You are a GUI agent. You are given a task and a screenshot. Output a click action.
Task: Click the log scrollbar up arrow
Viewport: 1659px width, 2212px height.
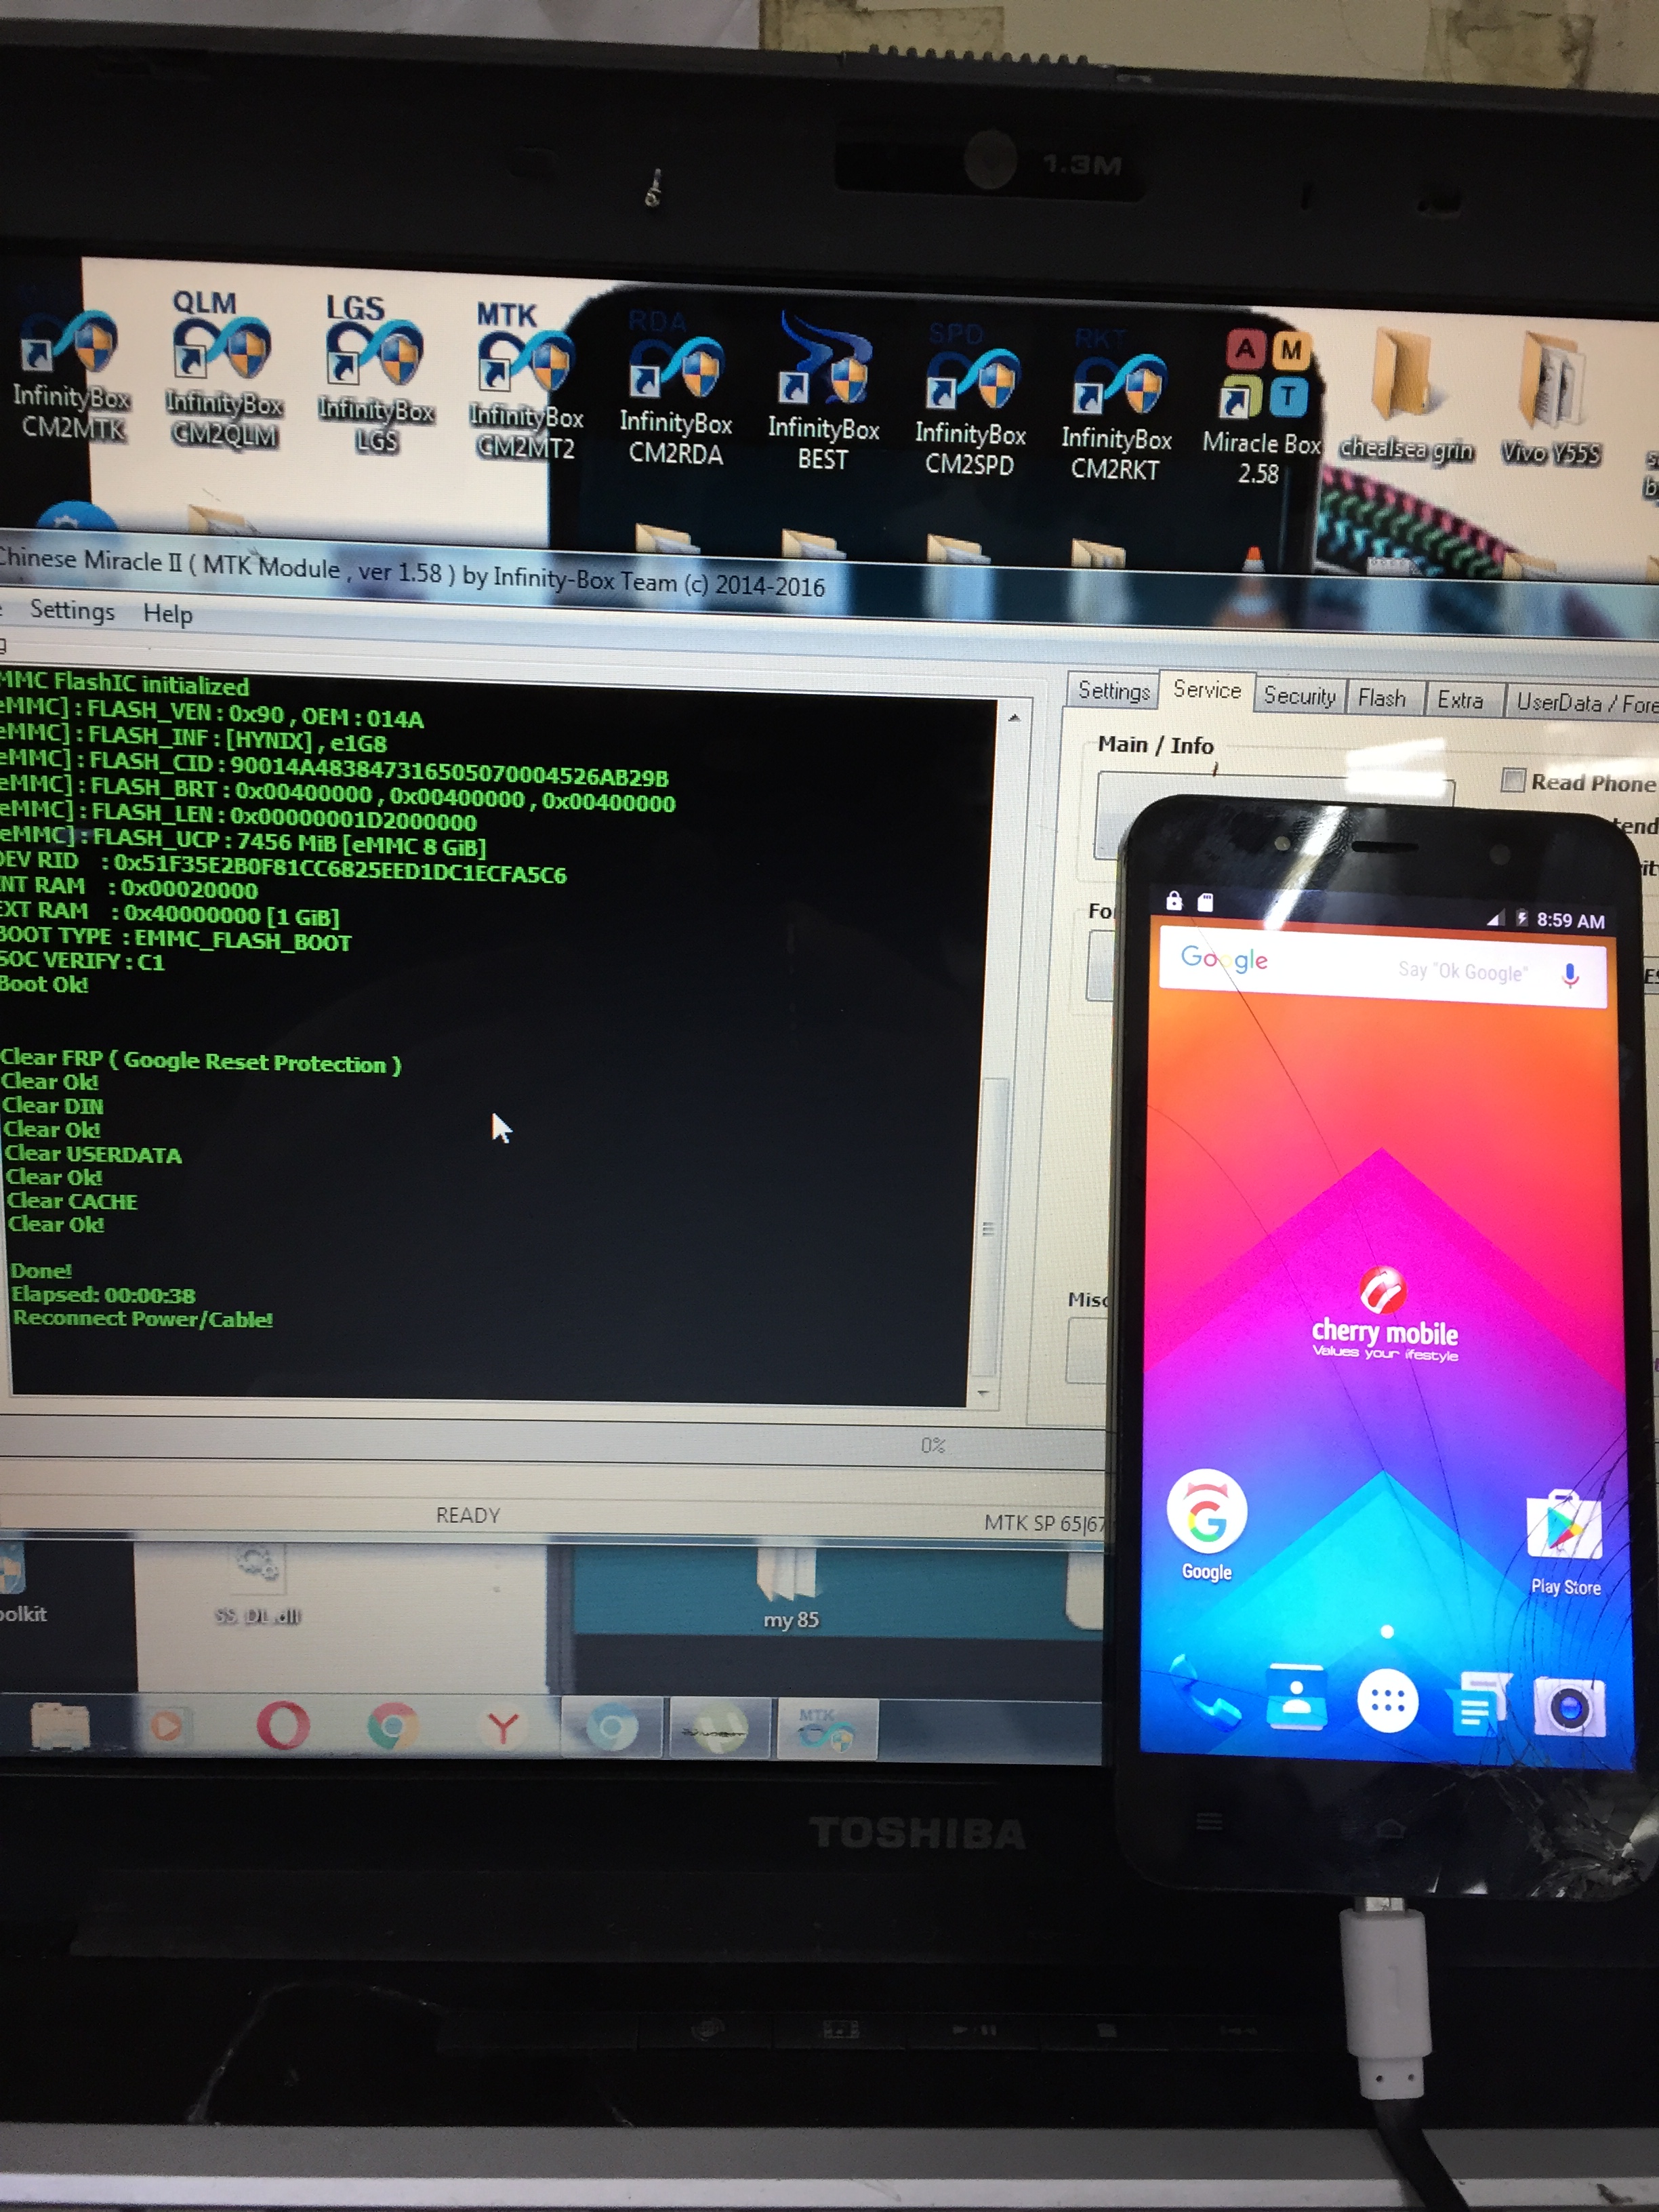(x=1014, y=718)
